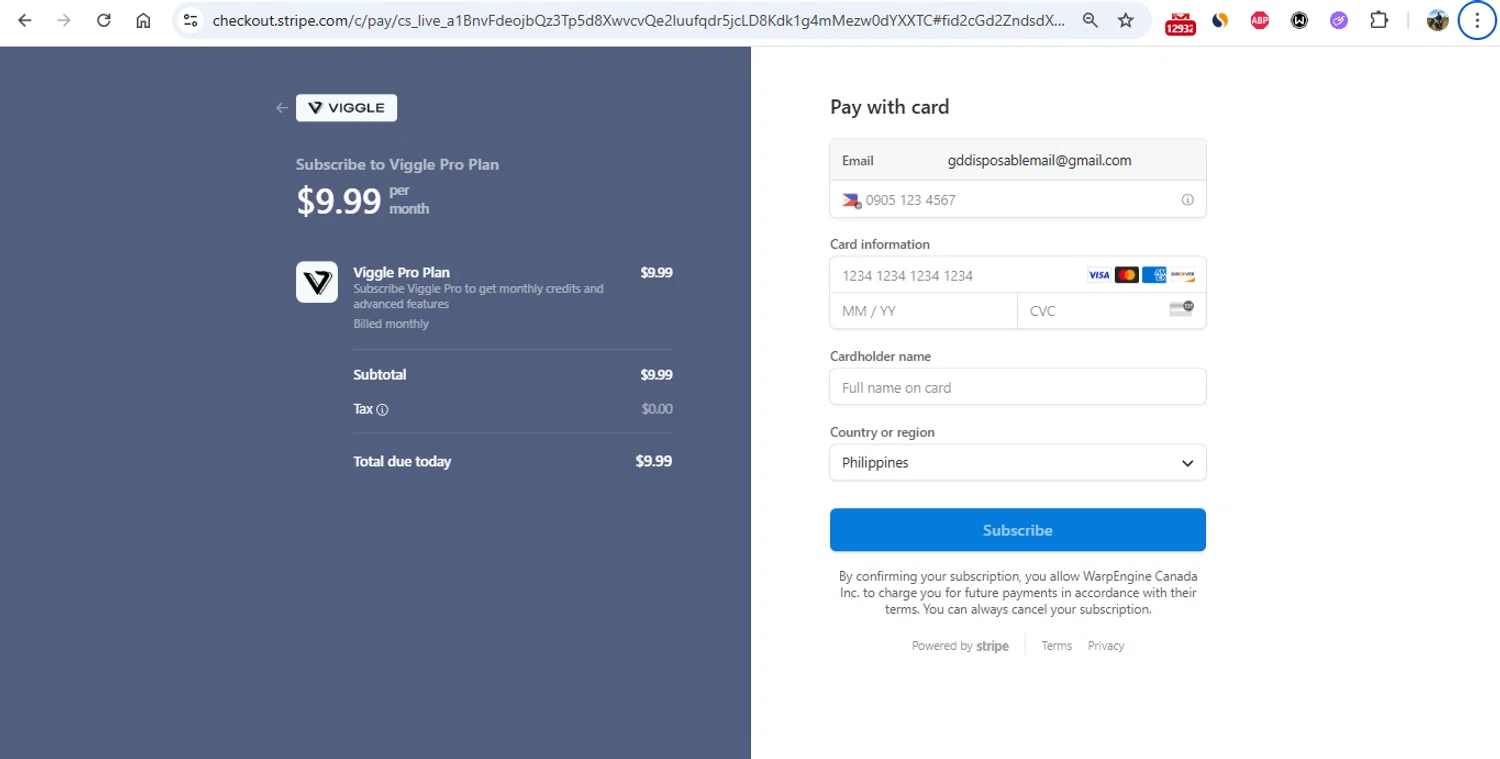Bookmark this page with the star
This screenshot has width=1500, height=759.
click(x=1126, y=20)
